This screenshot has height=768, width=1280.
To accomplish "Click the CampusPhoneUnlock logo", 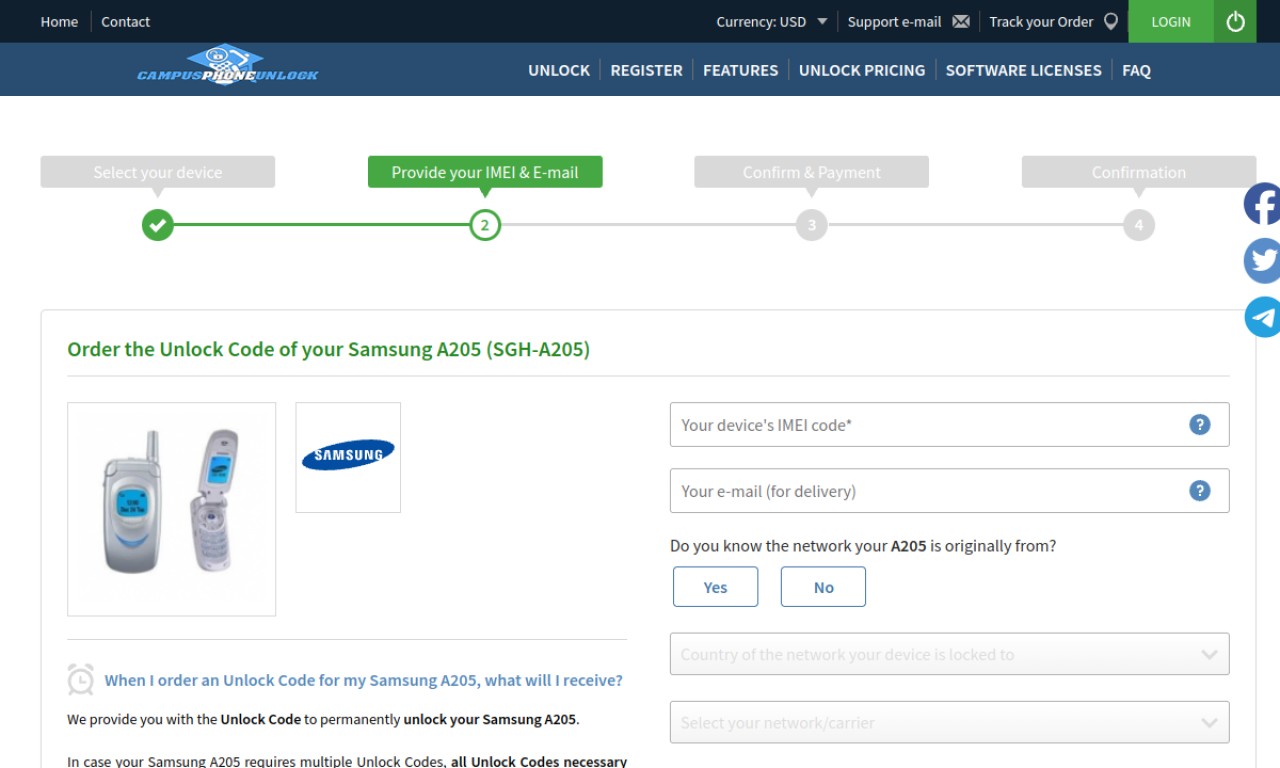I will coord(228,65).
